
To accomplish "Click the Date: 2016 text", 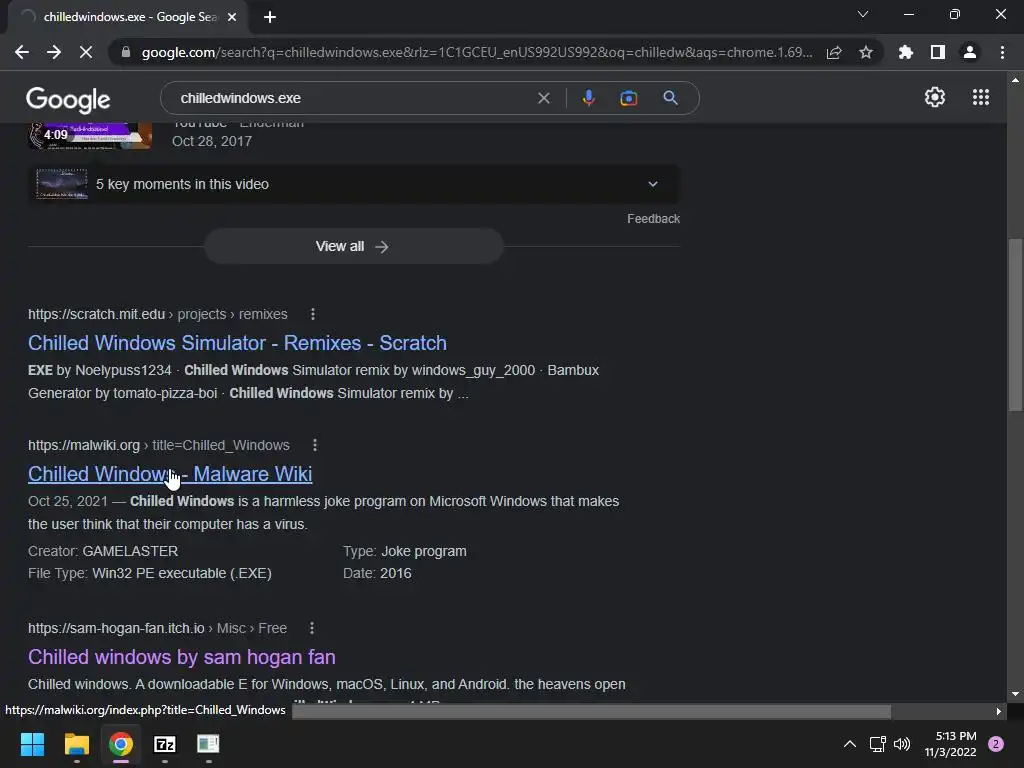I will pyautogui.click(x=377, y=573).
